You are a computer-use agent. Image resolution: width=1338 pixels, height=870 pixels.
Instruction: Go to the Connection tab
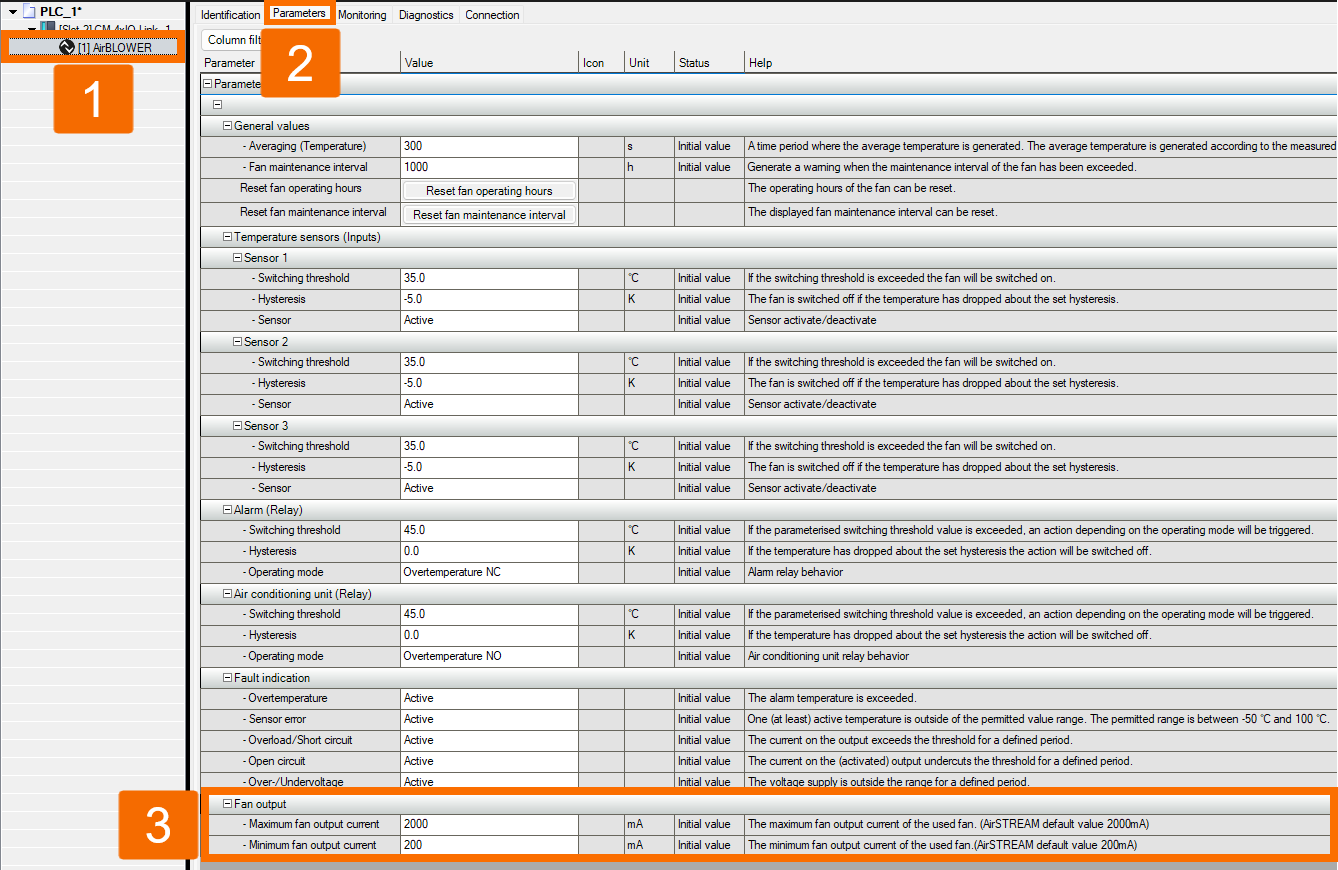click(492, 15)
